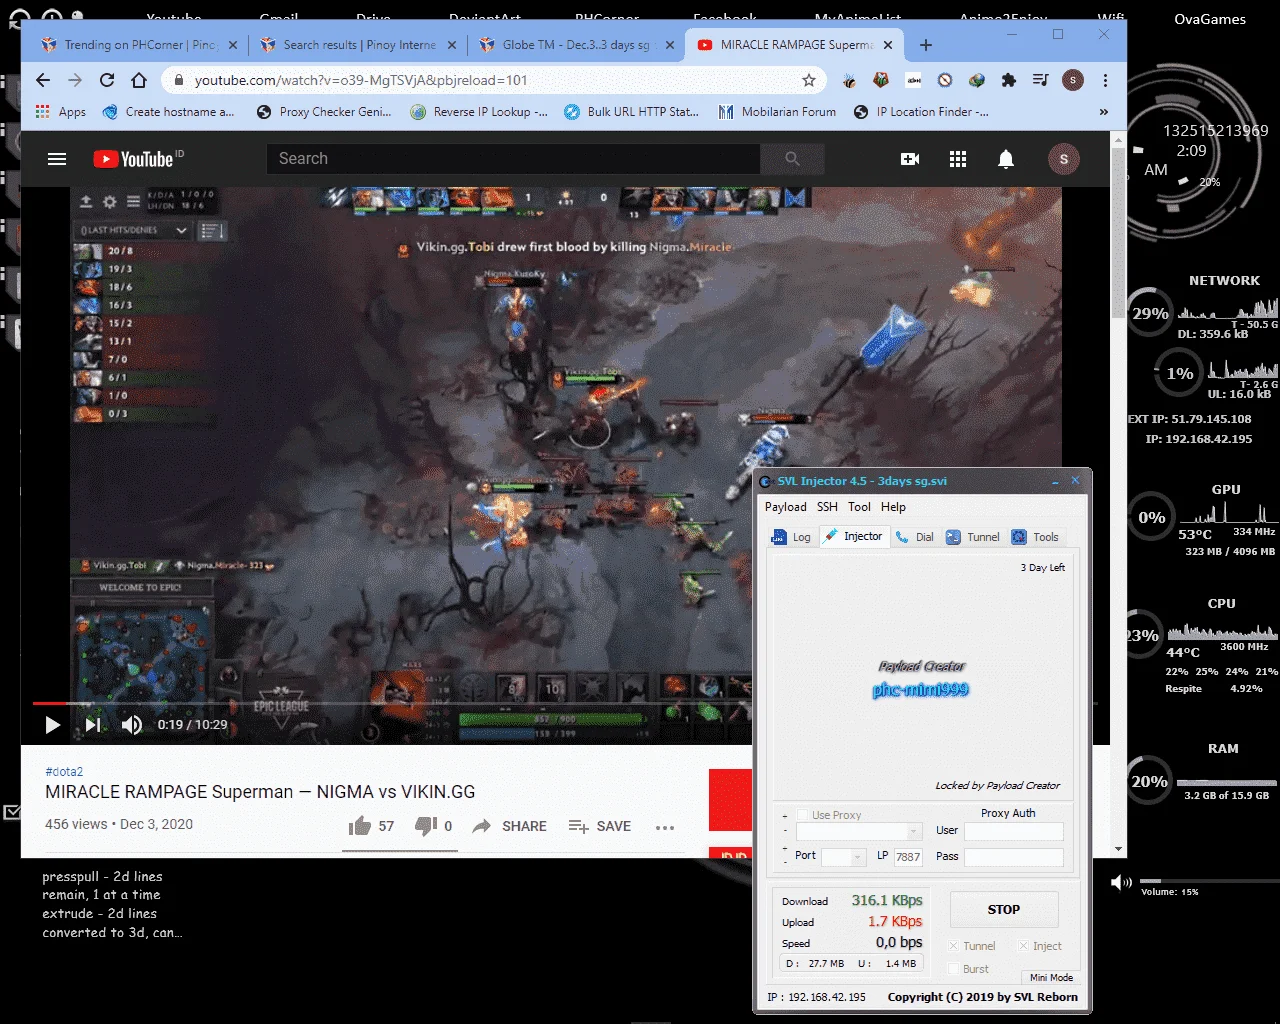Skip to the next video
The image size is (1280, 1024).
click(92, 725)
